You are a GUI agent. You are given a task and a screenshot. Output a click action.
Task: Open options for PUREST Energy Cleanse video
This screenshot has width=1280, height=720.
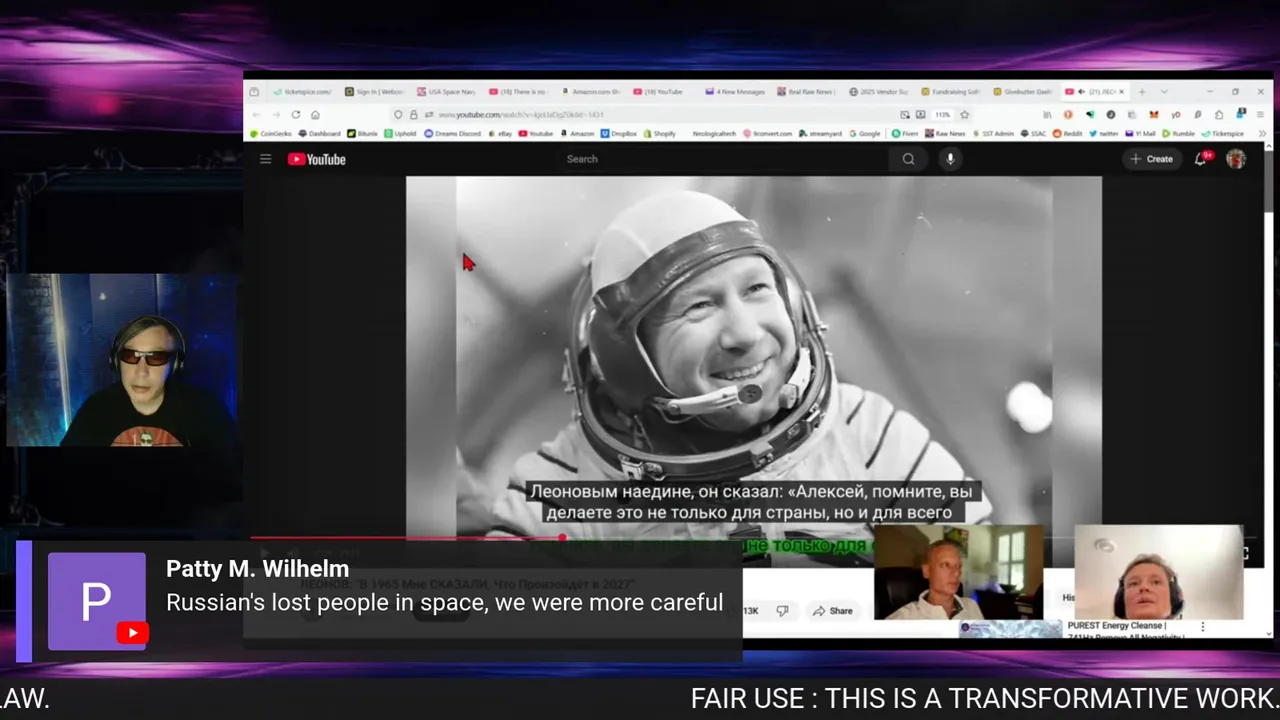click(x=1203, y=627)
